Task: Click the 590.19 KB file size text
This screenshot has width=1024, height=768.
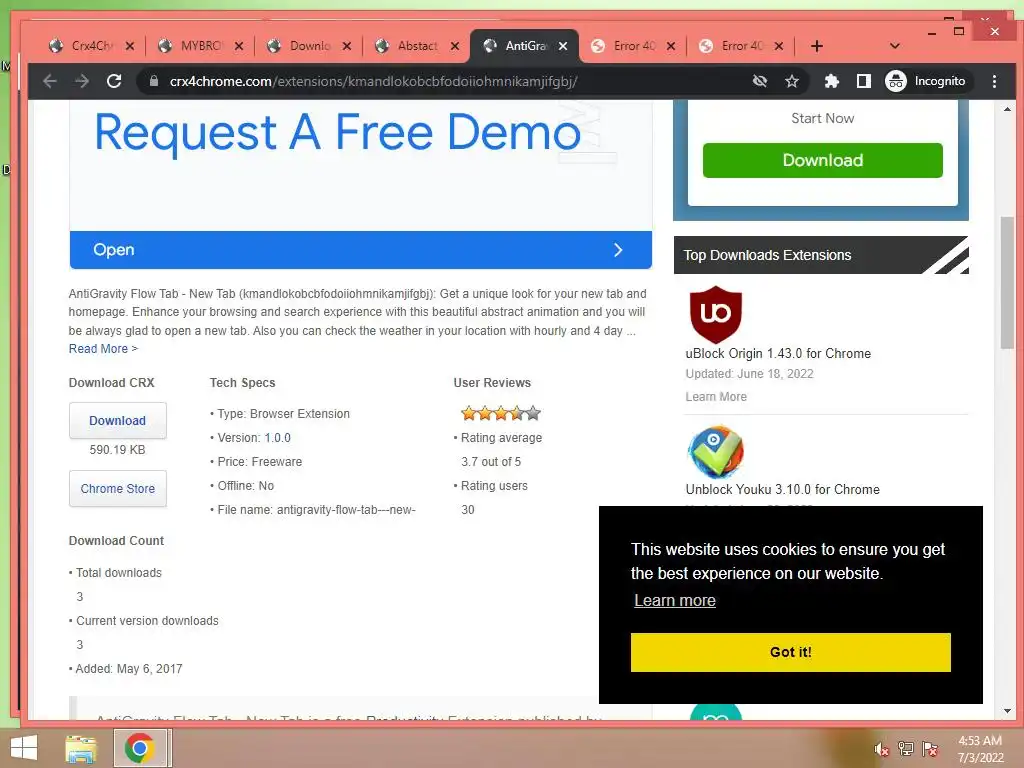Action: tap(118, 450)
